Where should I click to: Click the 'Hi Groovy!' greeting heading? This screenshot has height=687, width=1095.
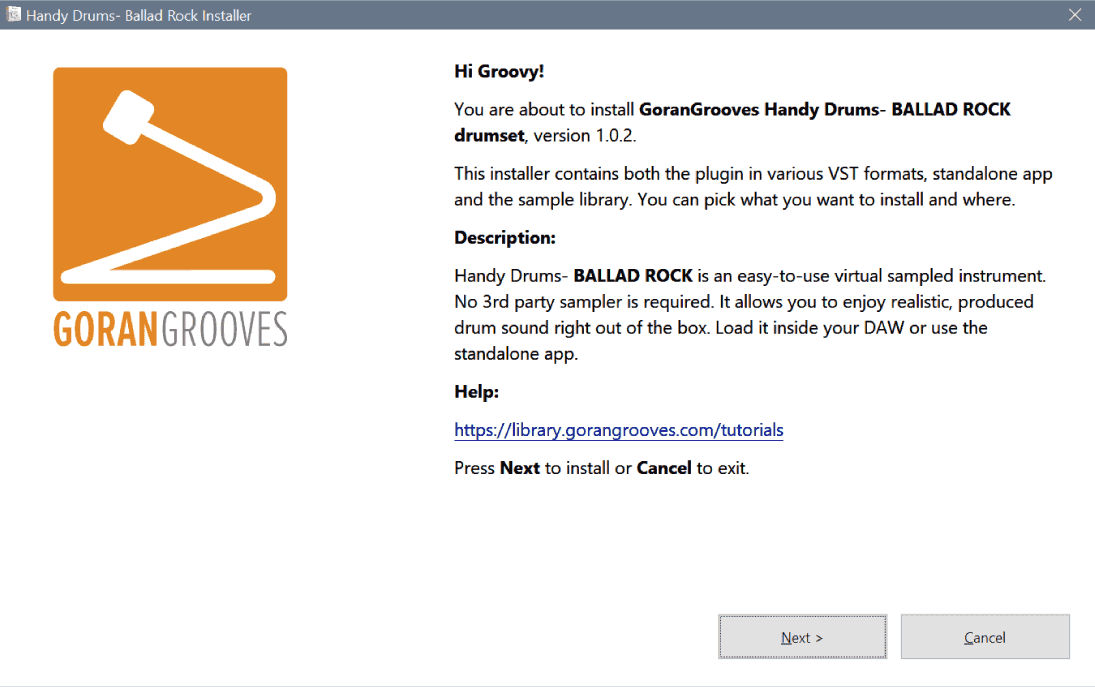pos(499,71)
